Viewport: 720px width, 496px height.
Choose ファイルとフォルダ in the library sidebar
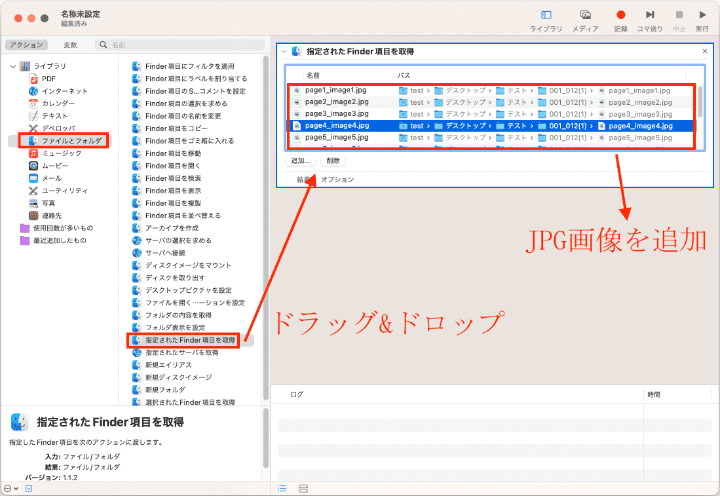tap(68, 141)
